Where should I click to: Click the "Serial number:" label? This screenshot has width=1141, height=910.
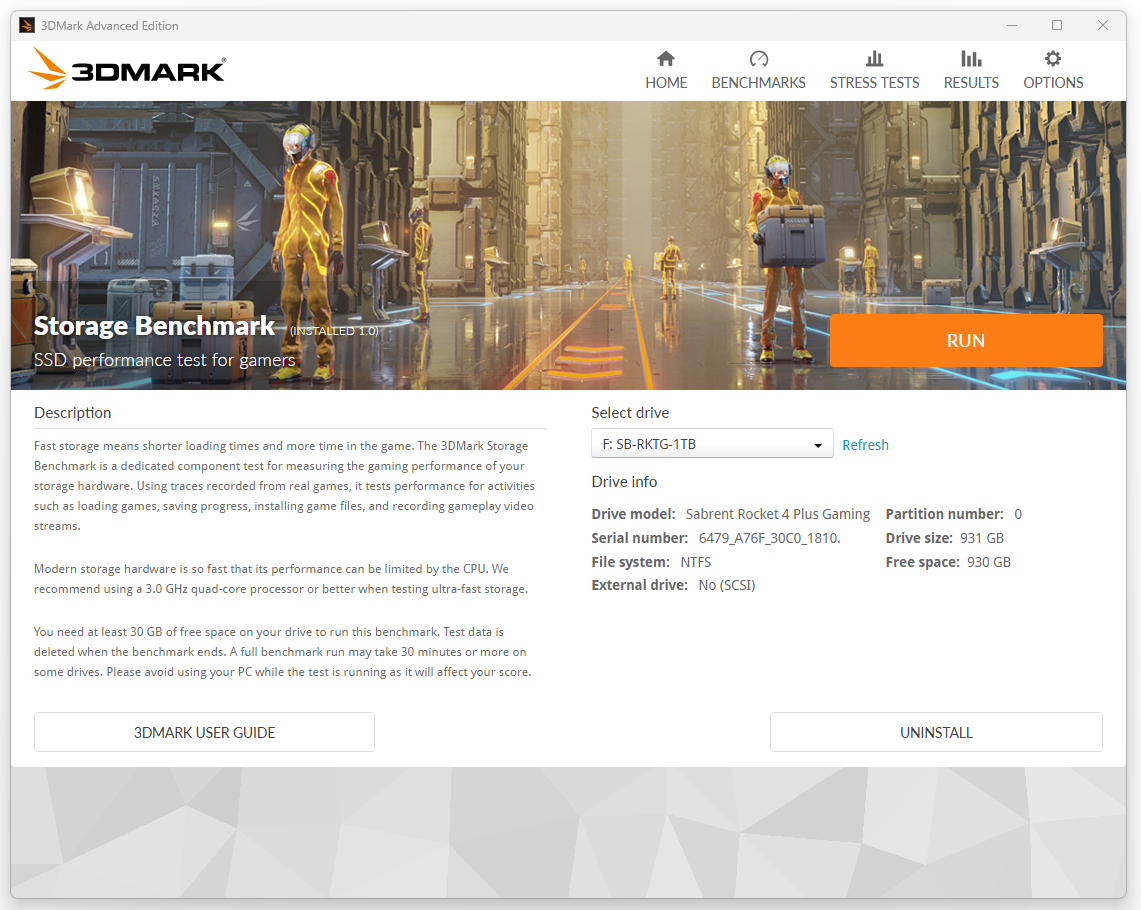pyautogui.click(x=640, y=538)
